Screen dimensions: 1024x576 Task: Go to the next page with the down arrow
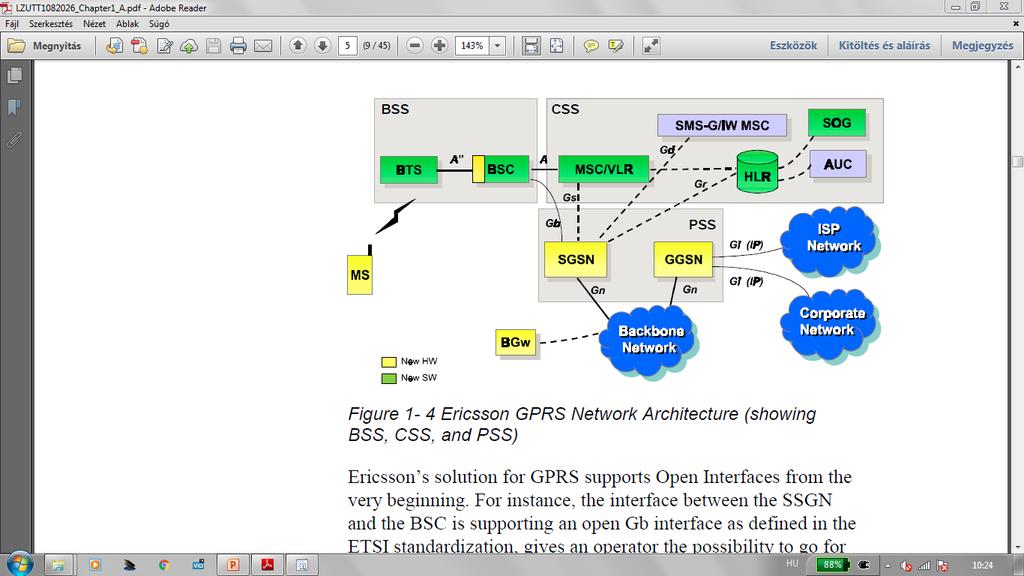(323, 46)
